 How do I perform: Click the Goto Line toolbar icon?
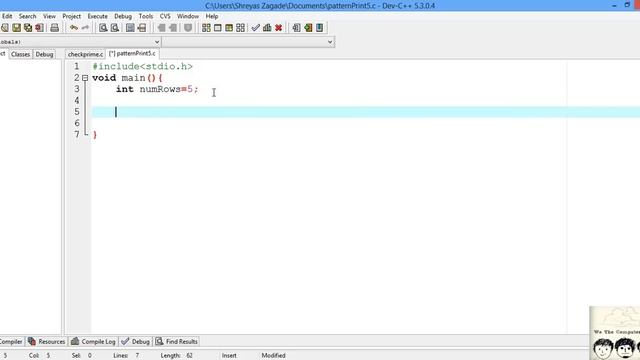142,28
